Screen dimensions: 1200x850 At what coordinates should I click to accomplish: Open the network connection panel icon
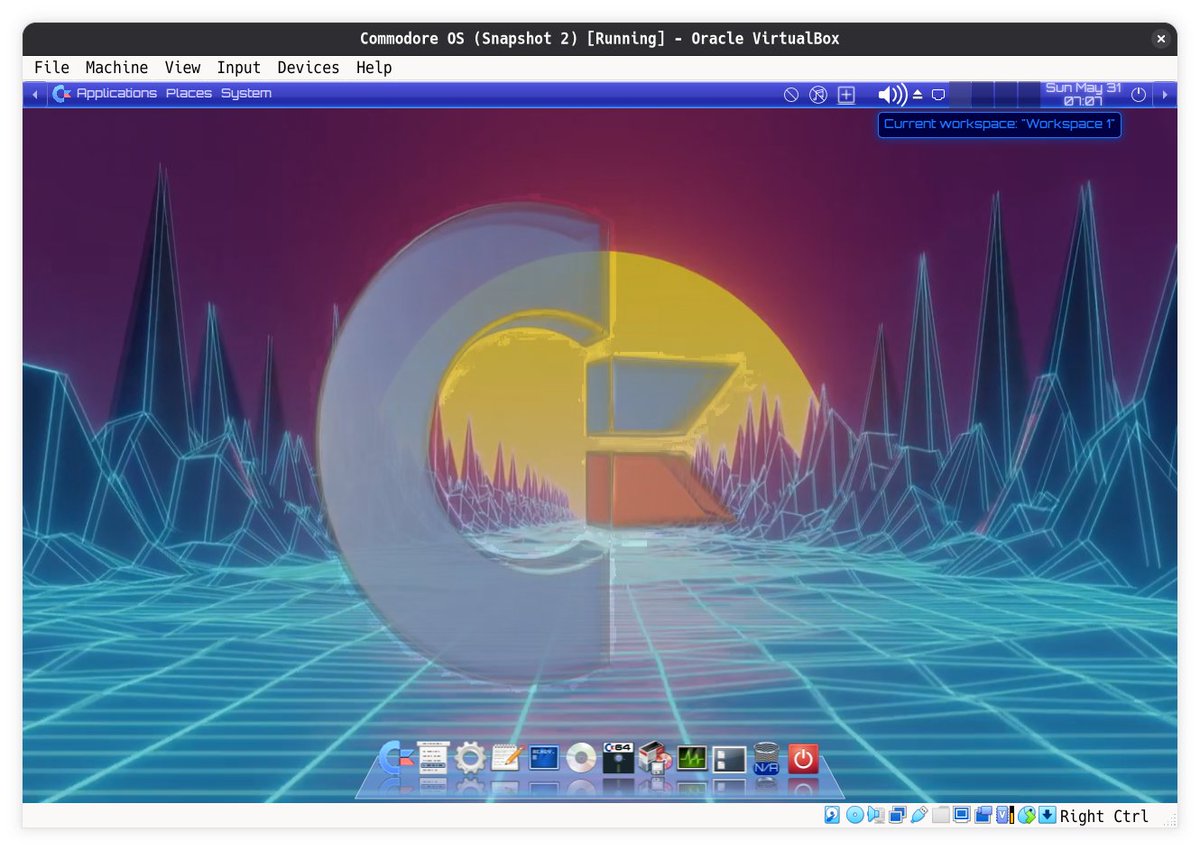pos(938,95)
